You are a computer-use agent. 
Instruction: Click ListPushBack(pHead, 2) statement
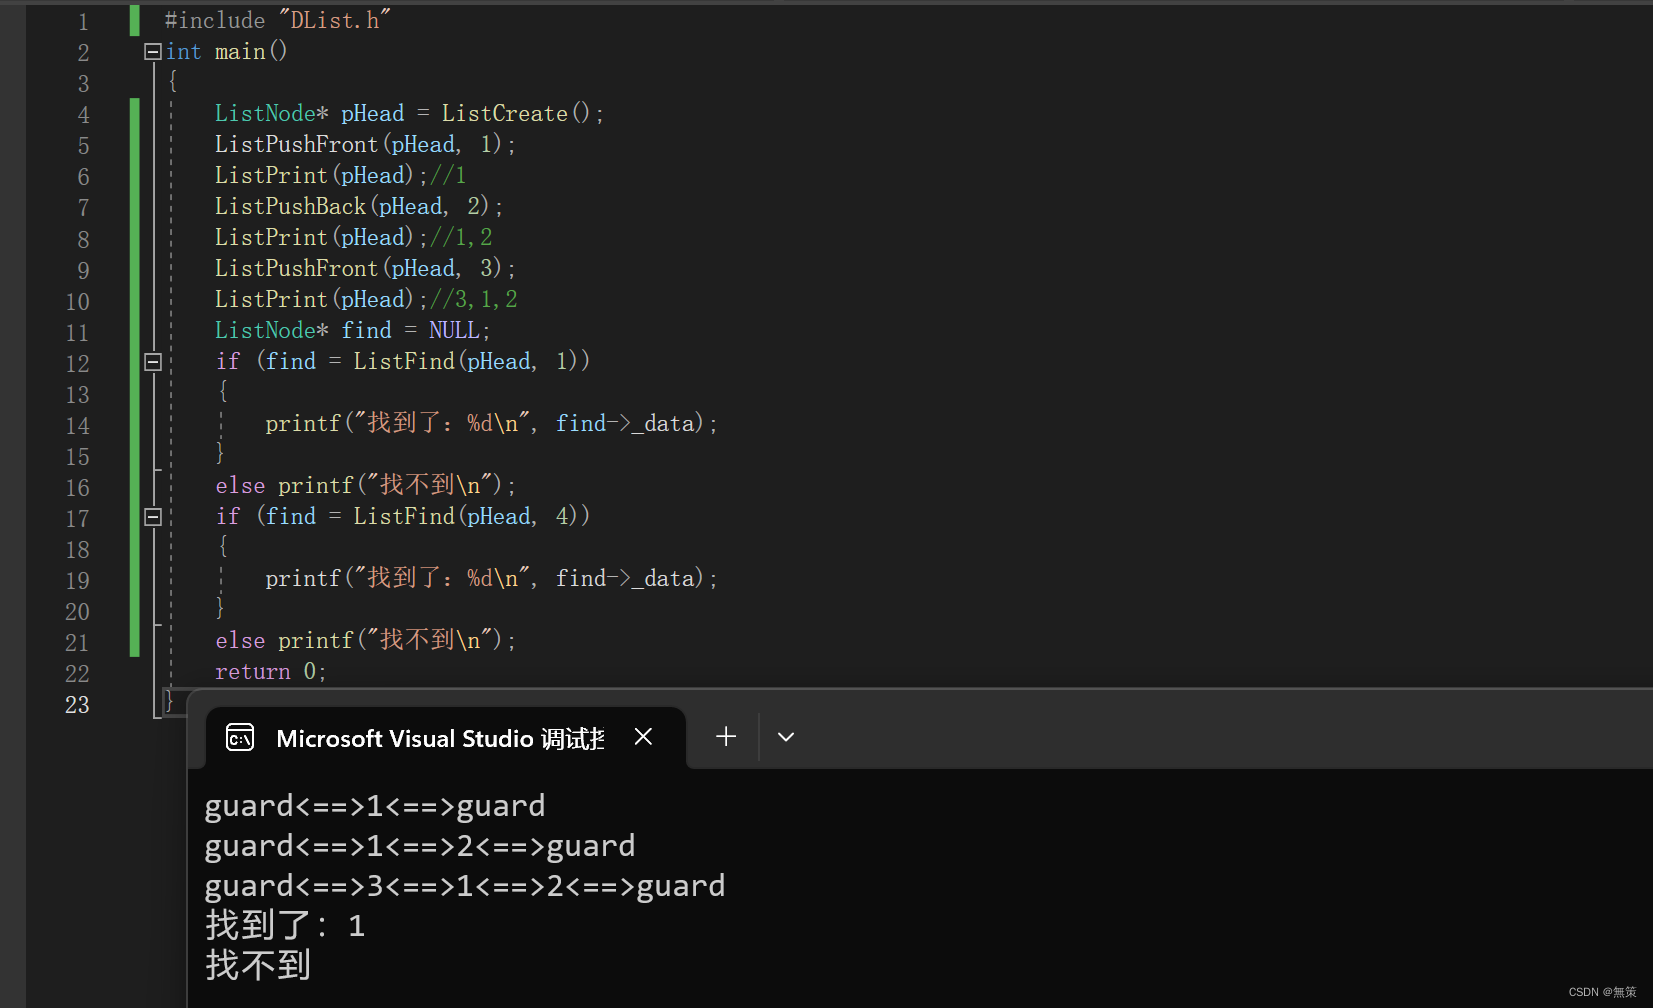pyautogui.click(x=359, y=207)
